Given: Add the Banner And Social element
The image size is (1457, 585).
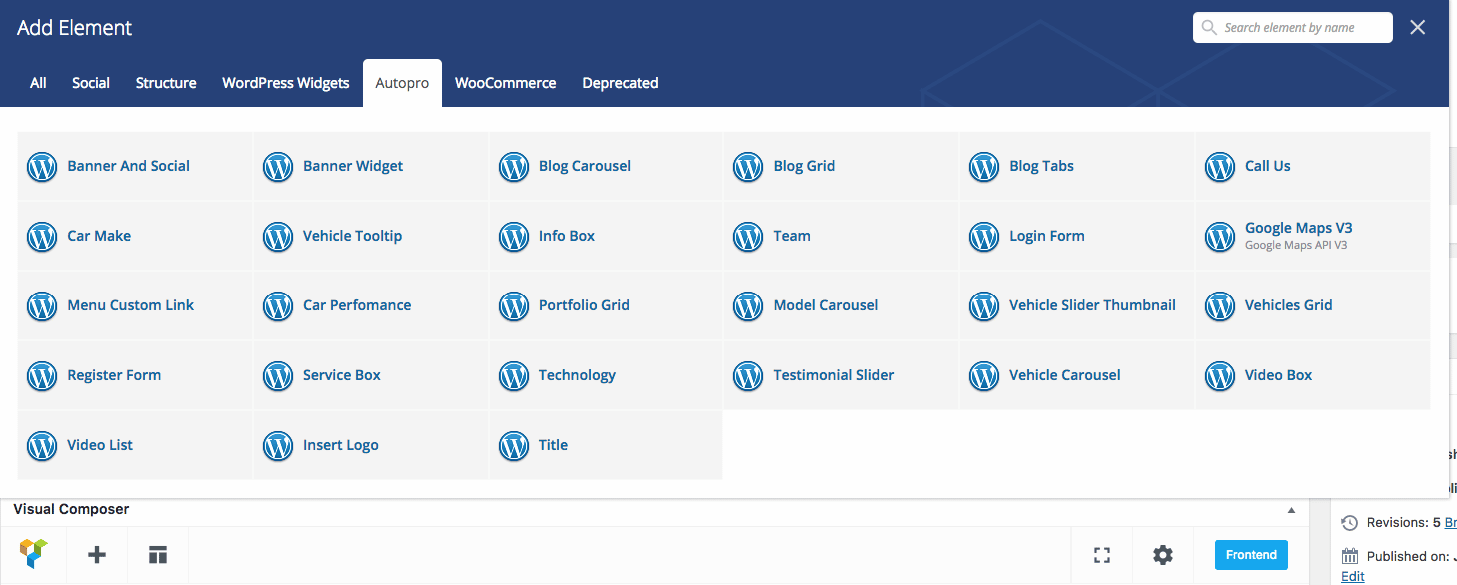Looking at the screenshot, I should [135, 166].
